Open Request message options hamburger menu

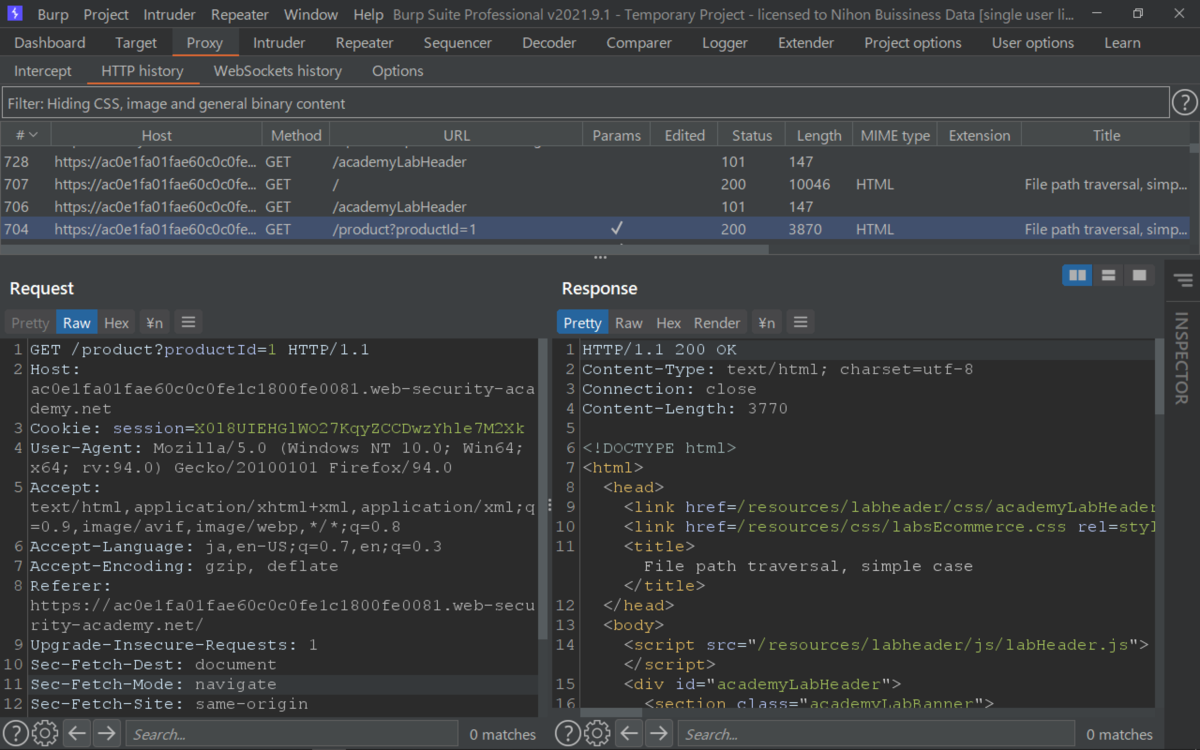click(188, 322)
